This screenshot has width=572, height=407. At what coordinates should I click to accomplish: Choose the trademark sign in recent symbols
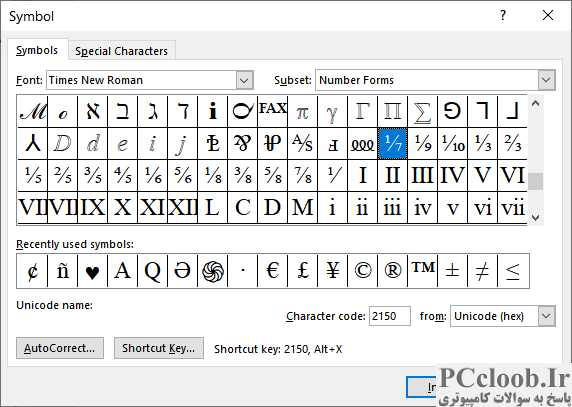coord(423,271)
